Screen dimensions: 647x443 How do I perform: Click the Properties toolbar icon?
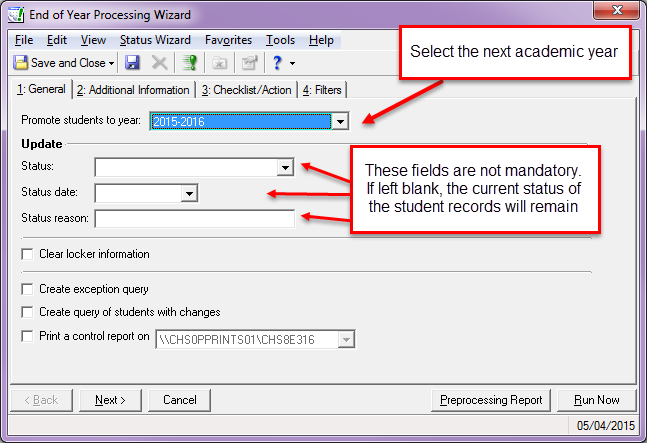click(x=250, y=63)
